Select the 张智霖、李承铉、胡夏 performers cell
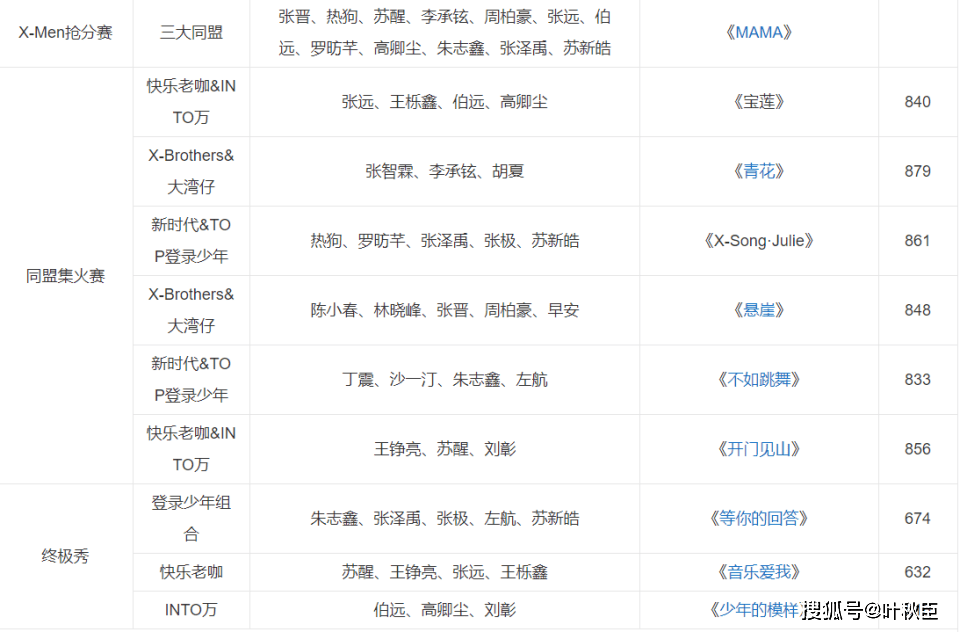This screenshot has width=960, height=632. coord(444,171)
